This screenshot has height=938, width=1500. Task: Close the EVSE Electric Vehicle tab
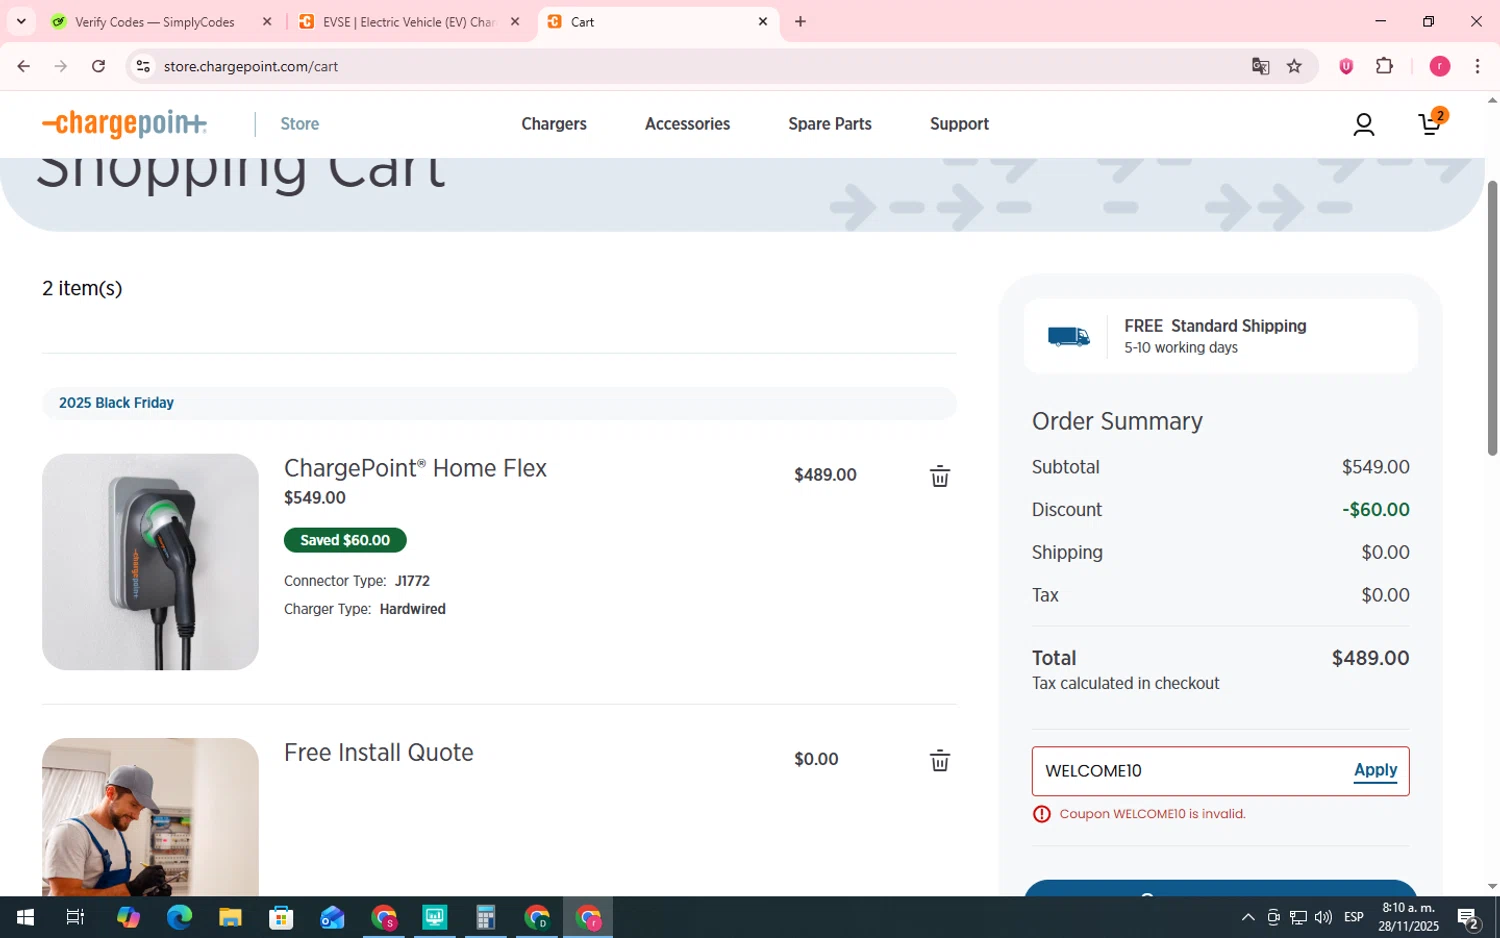[x=515, y=21]
